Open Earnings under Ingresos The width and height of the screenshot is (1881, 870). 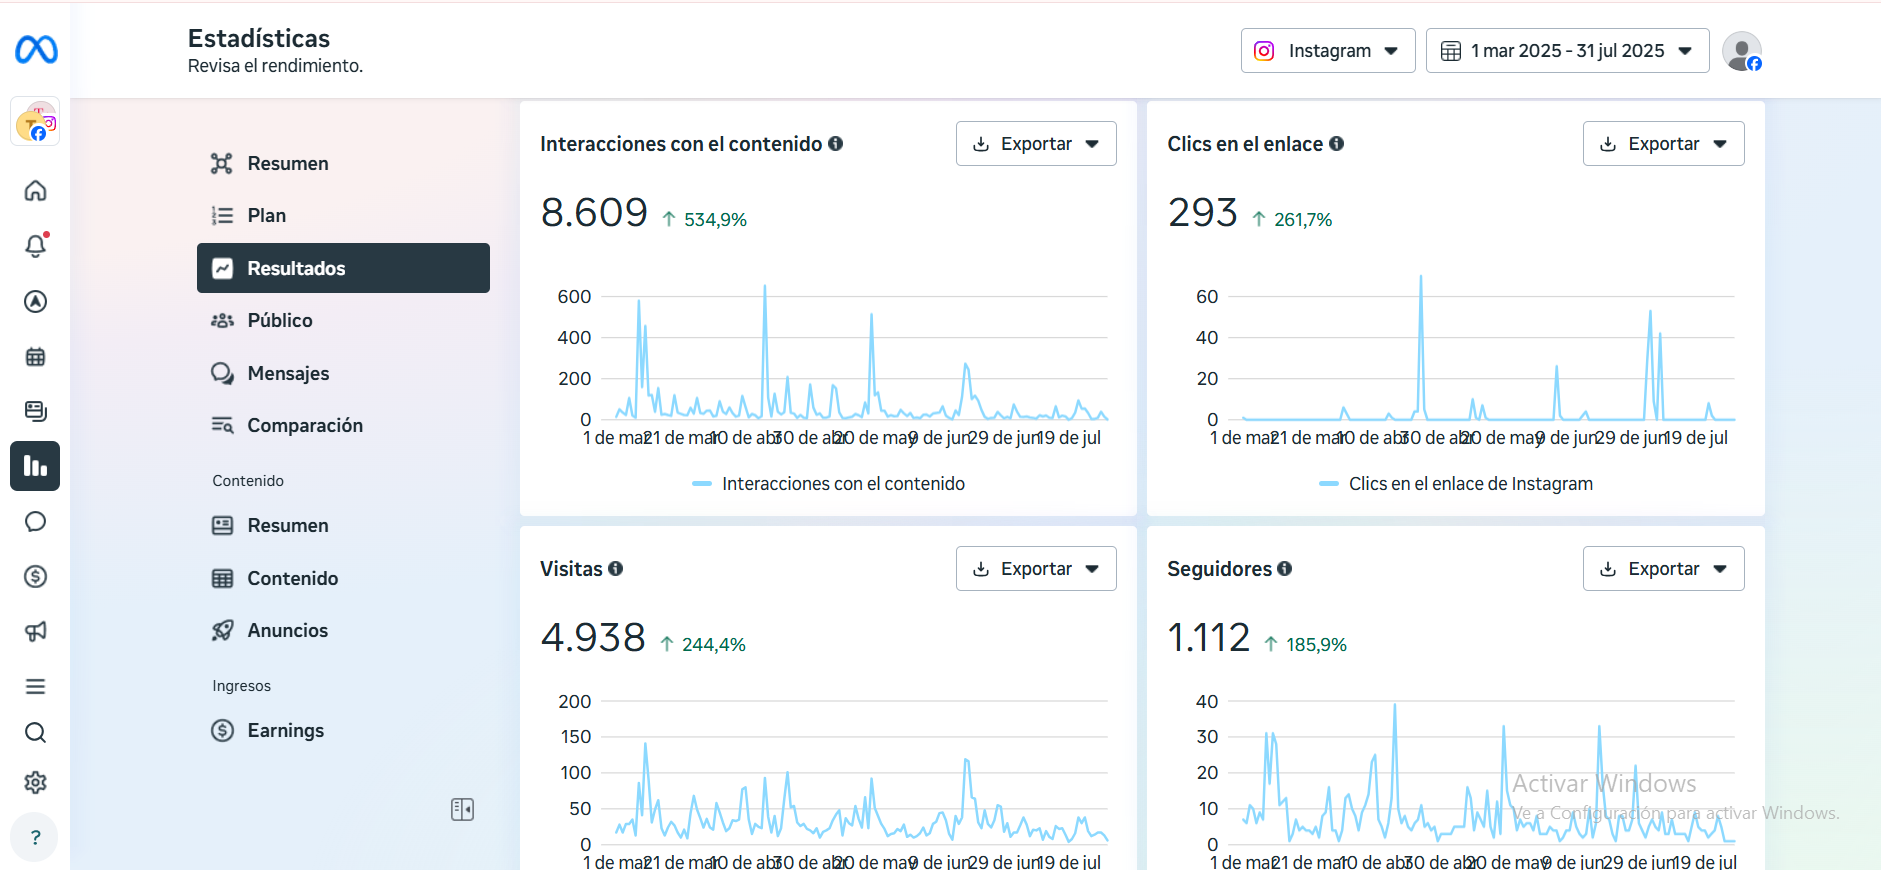[x=285, y=731]
